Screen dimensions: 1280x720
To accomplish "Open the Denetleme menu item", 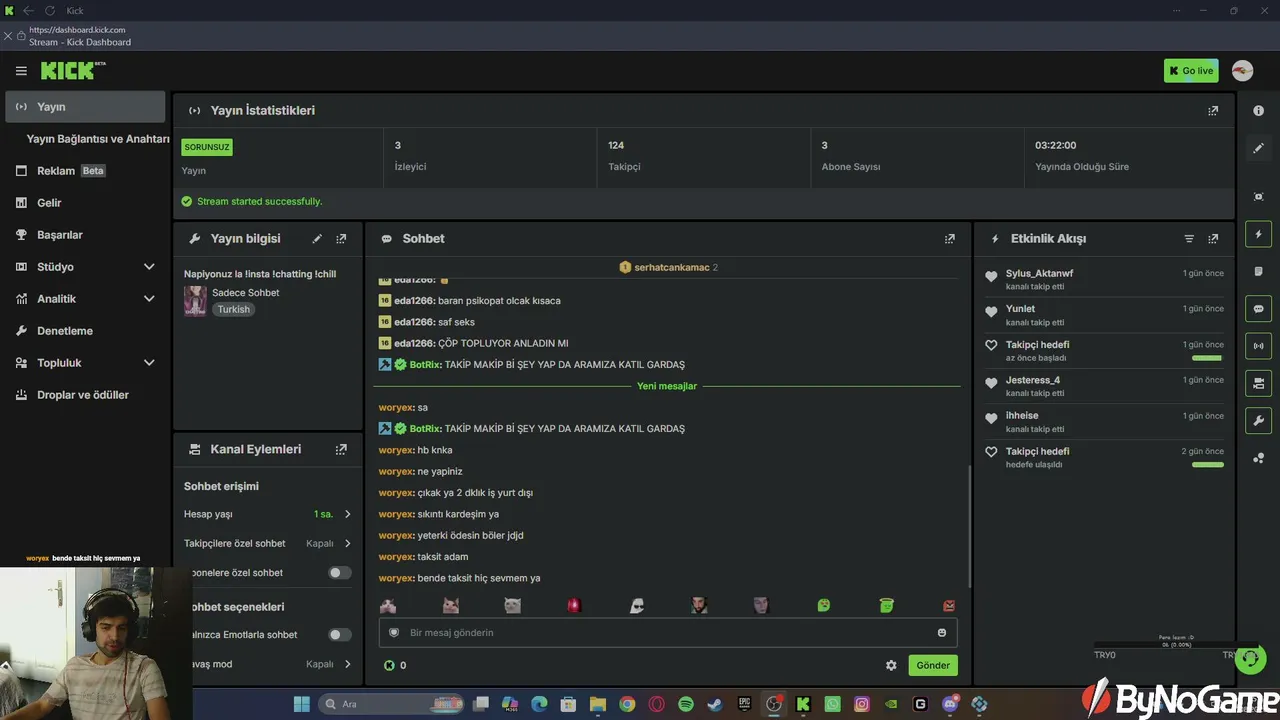I will coord(85,331).
